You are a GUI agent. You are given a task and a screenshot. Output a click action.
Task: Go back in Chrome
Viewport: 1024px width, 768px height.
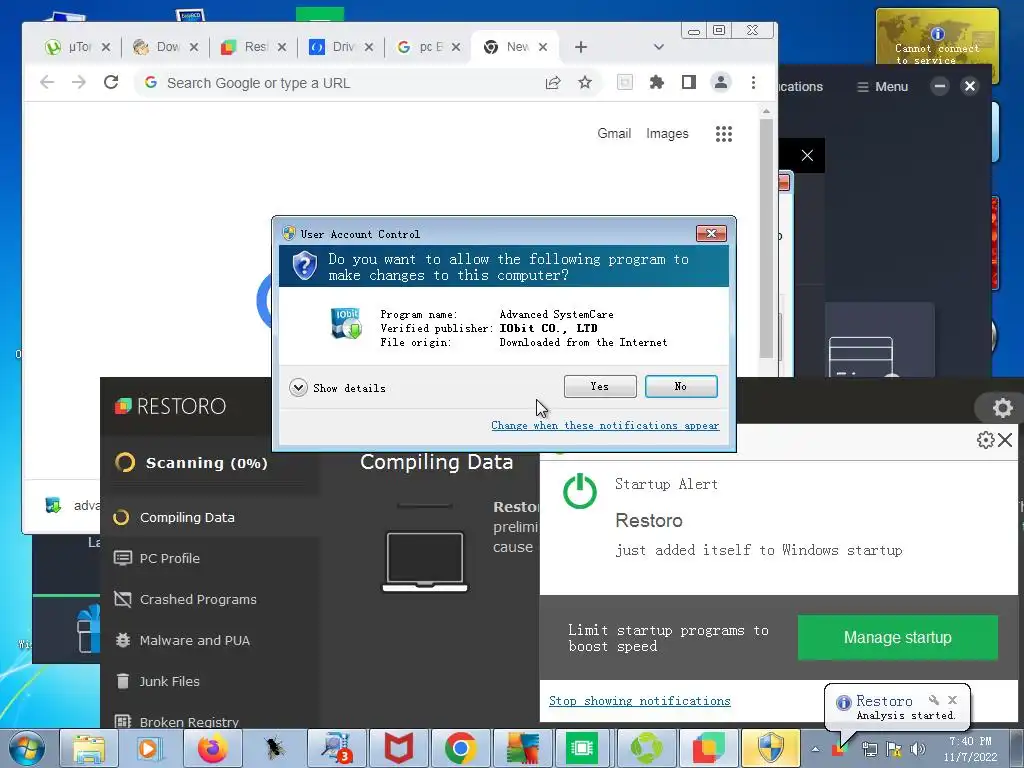tap(47, 82)
